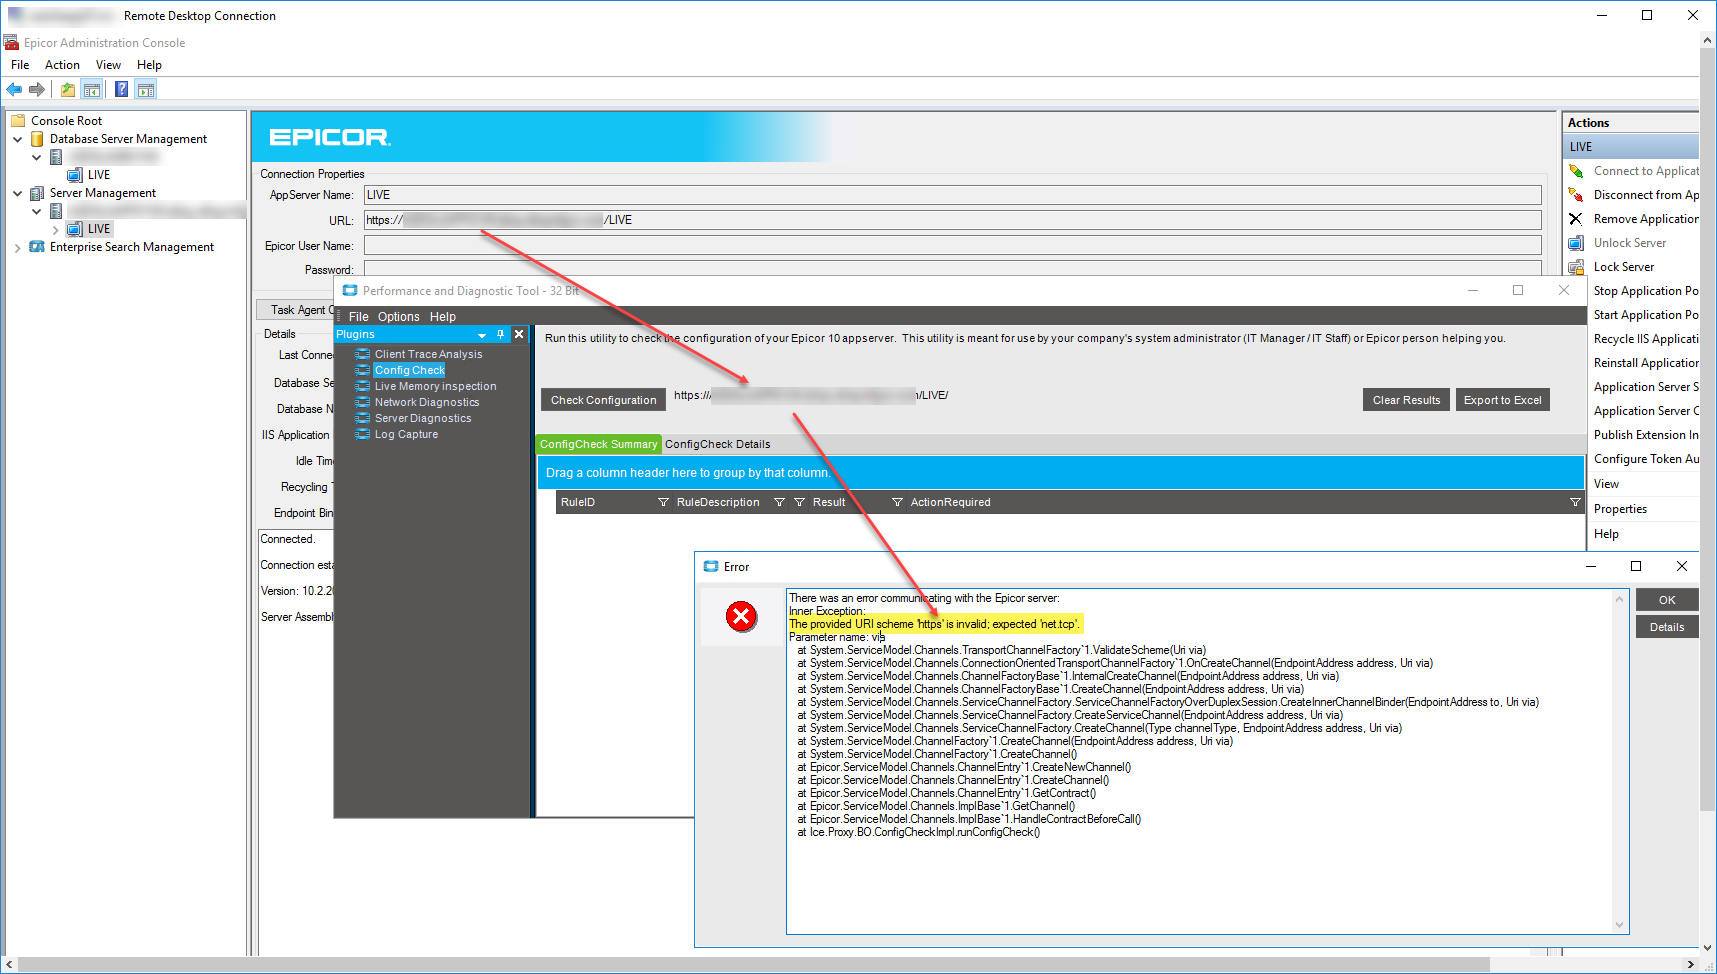Click the Epicor User Name field
The image size is (1717, 974).
click(x=952, y=246)
